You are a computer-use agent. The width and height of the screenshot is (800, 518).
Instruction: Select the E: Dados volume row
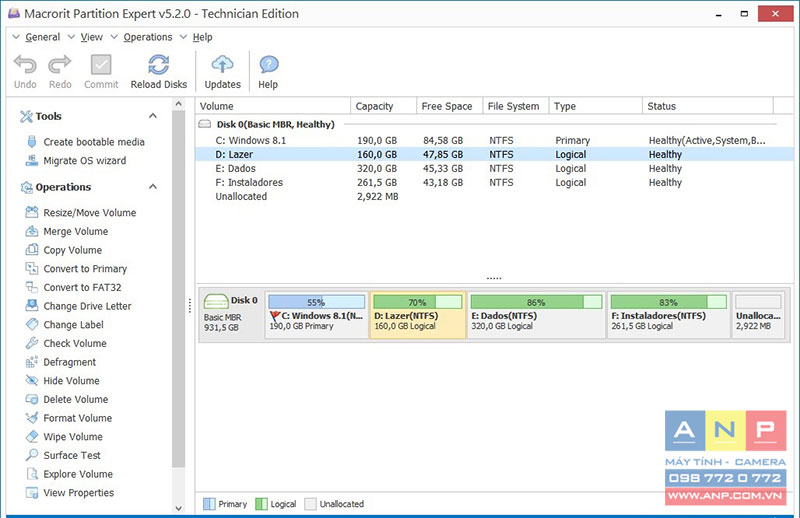tap(494, 168)
